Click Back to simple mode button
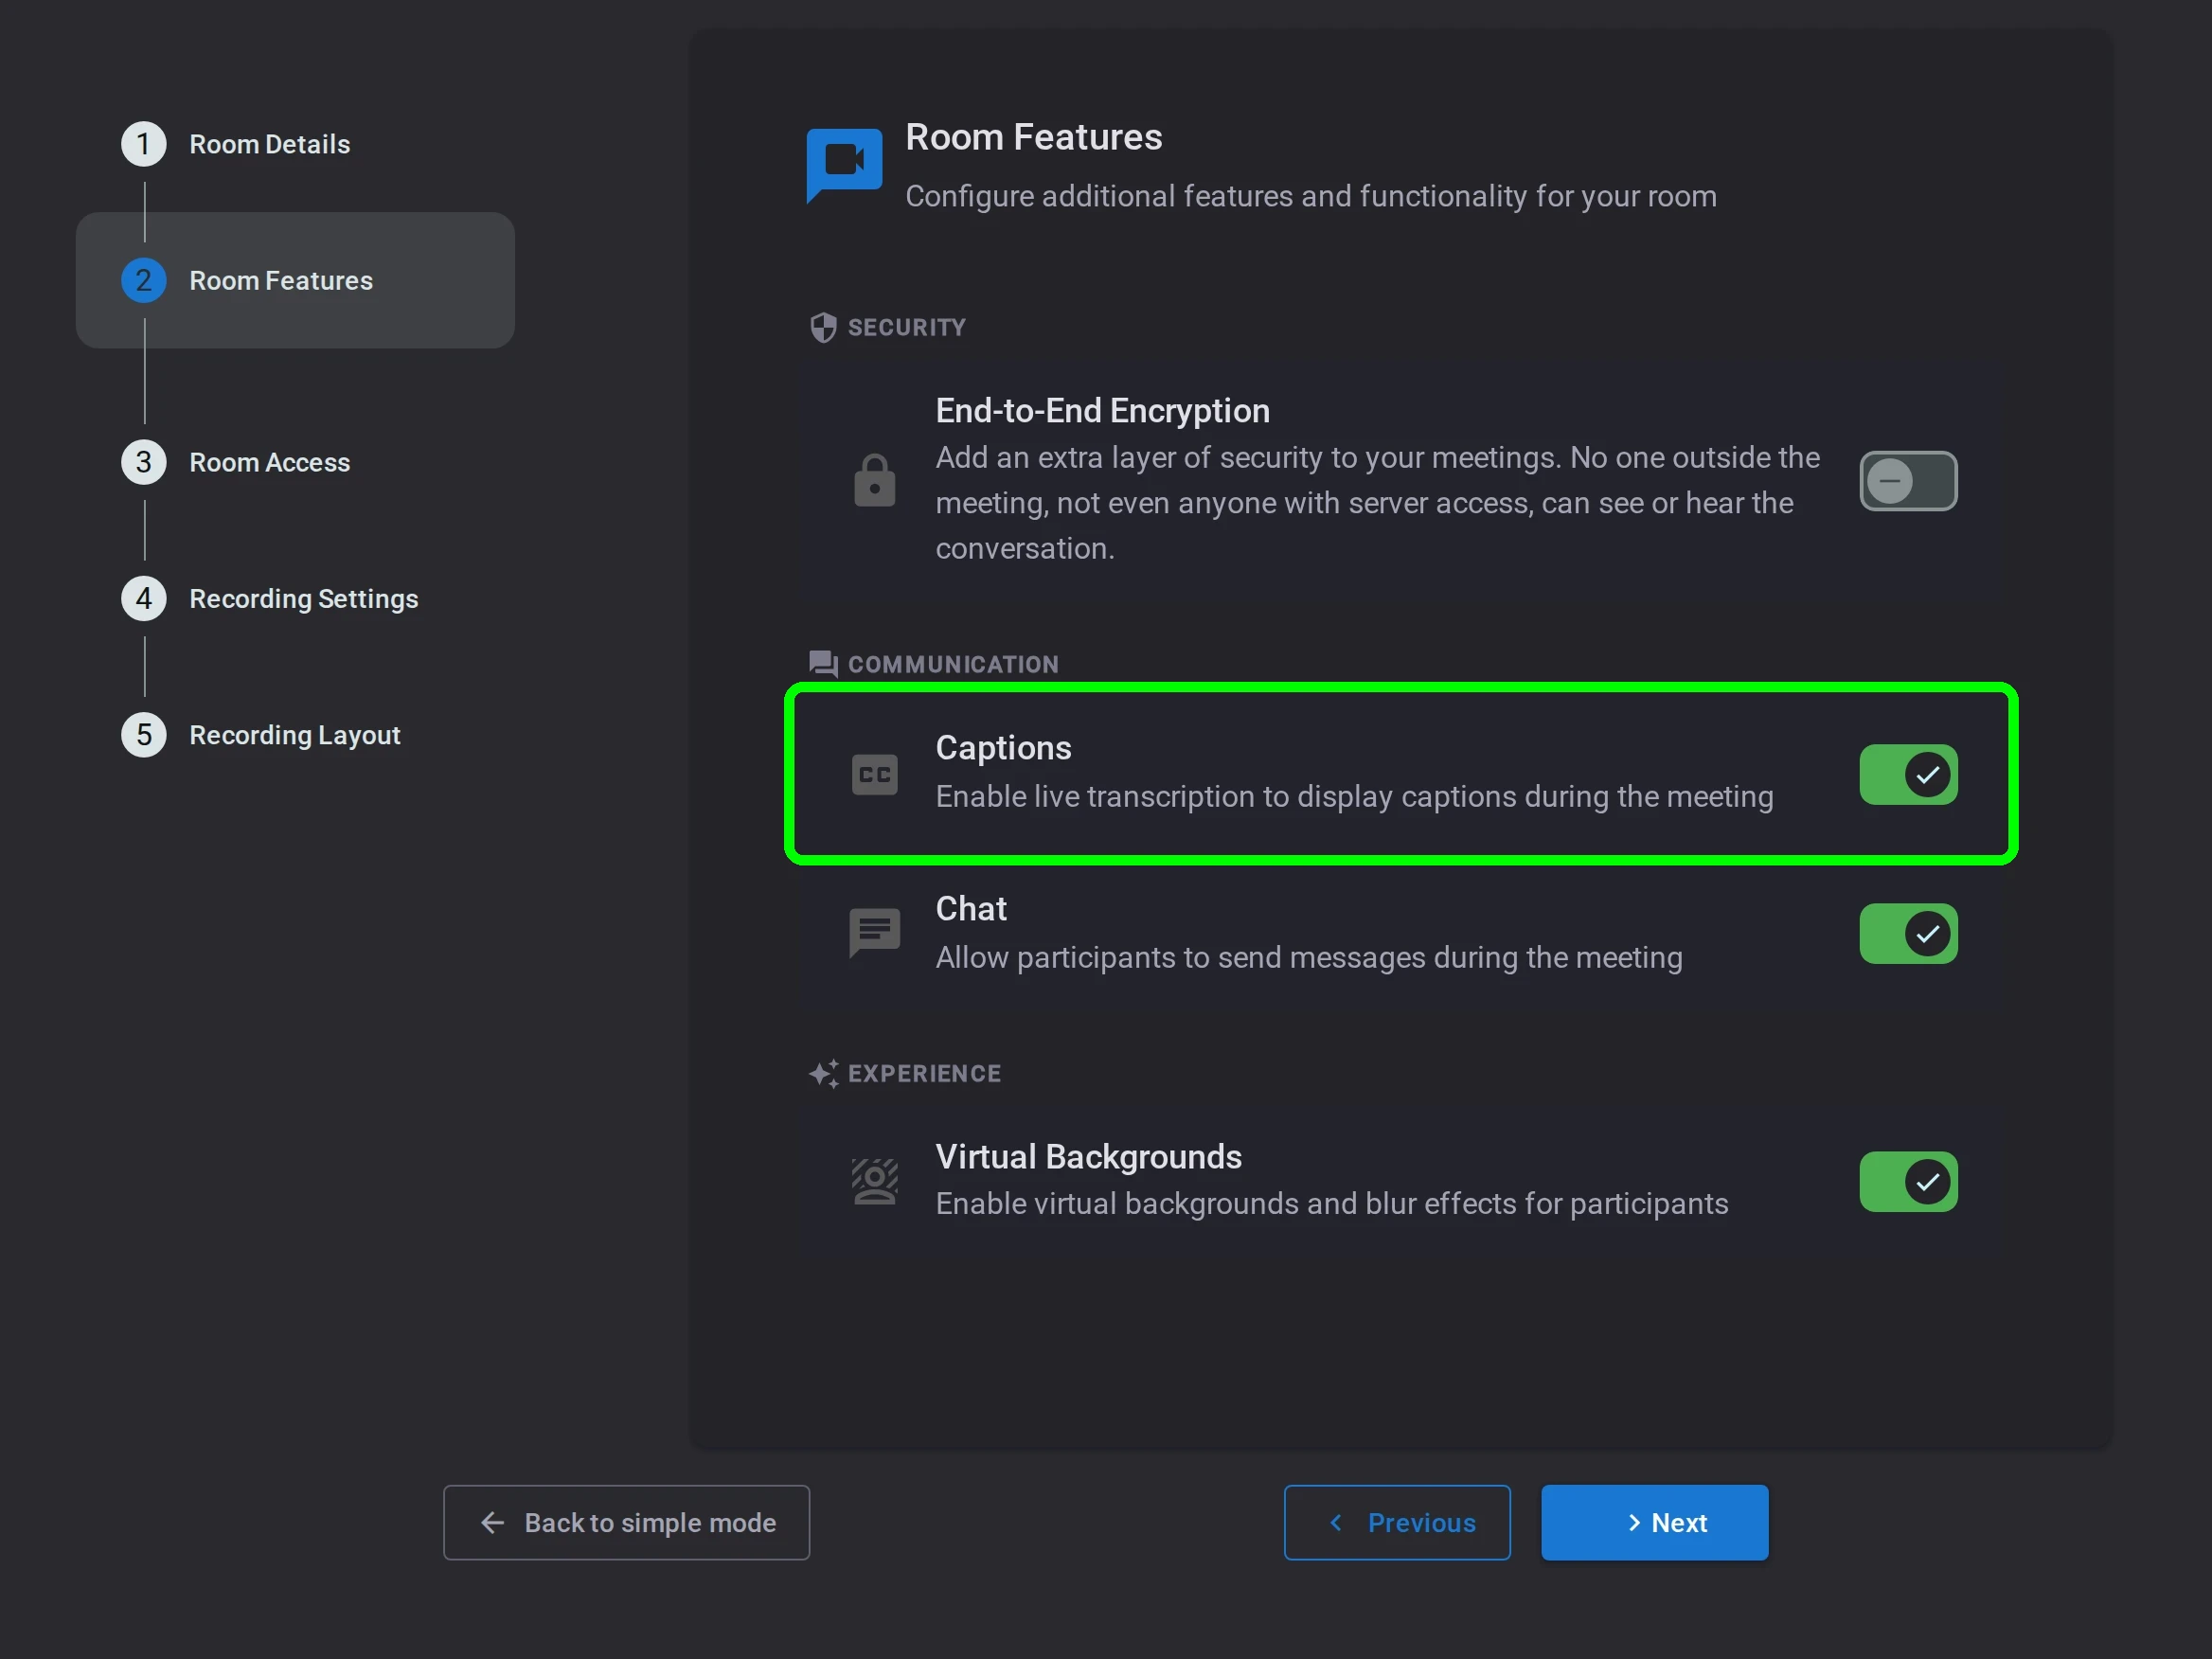 pos(627,1522)
